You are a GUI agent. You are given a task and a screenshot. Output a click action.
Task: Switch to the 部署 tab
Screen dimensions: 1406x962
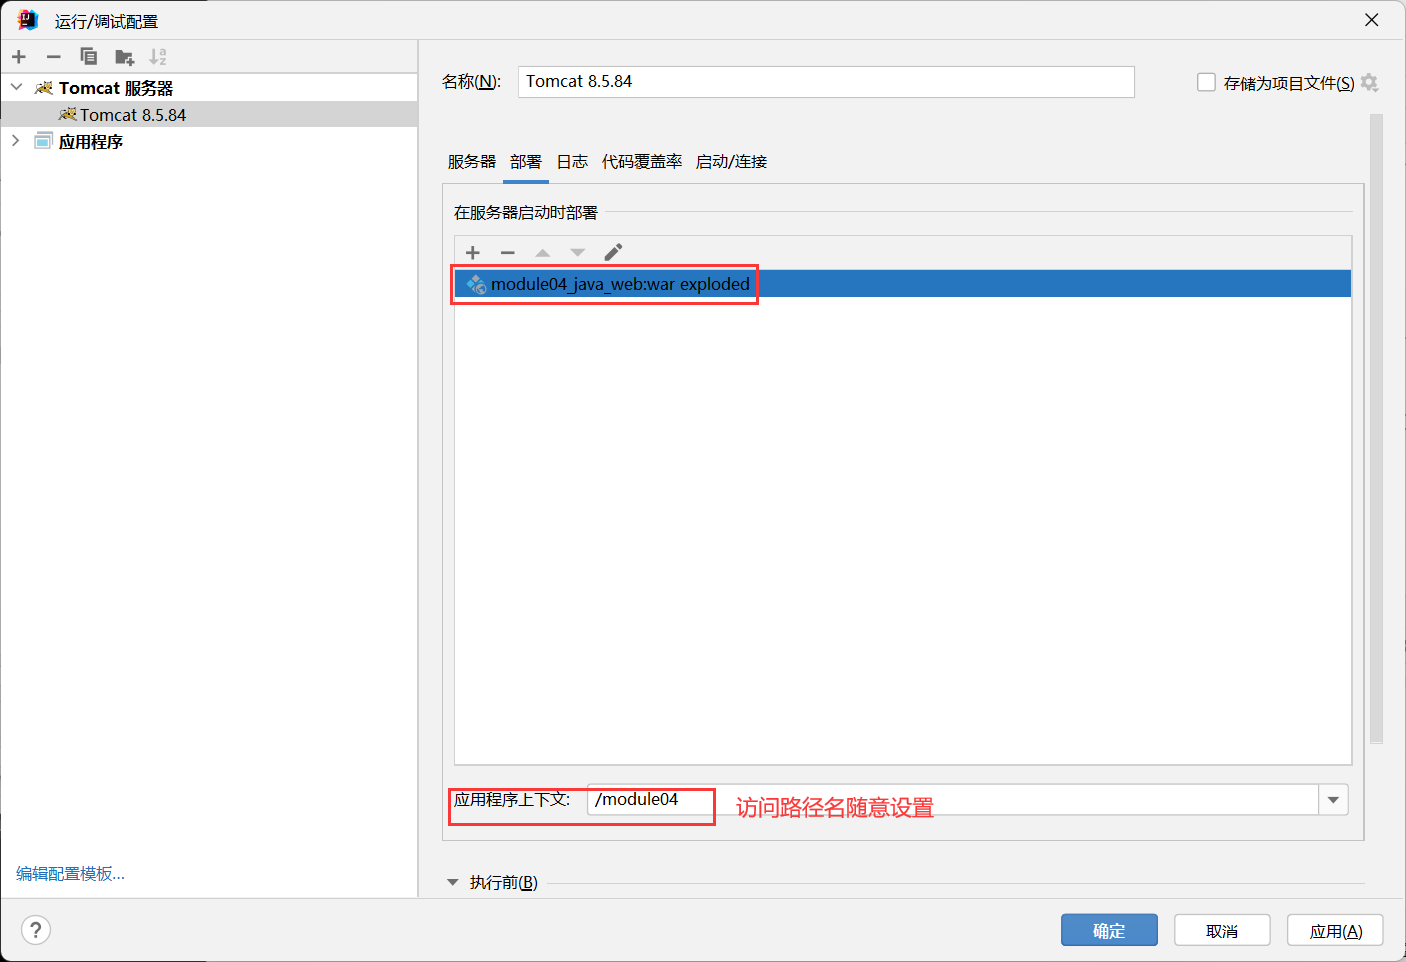click(x=526, y=162)
